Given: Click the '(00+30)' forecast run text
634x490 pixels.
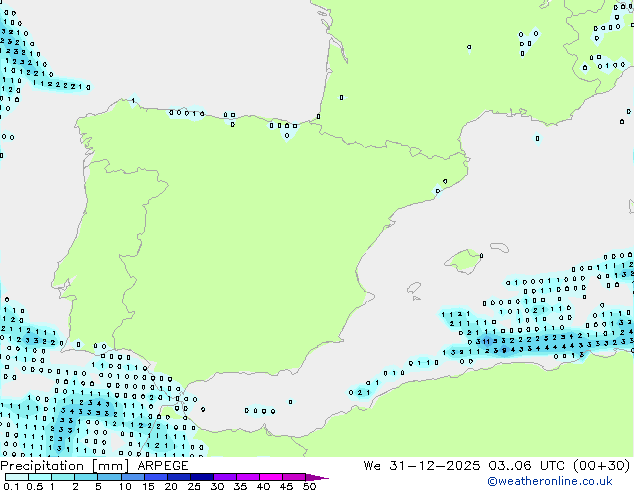Looking at the screenshot, I should 602,466.
